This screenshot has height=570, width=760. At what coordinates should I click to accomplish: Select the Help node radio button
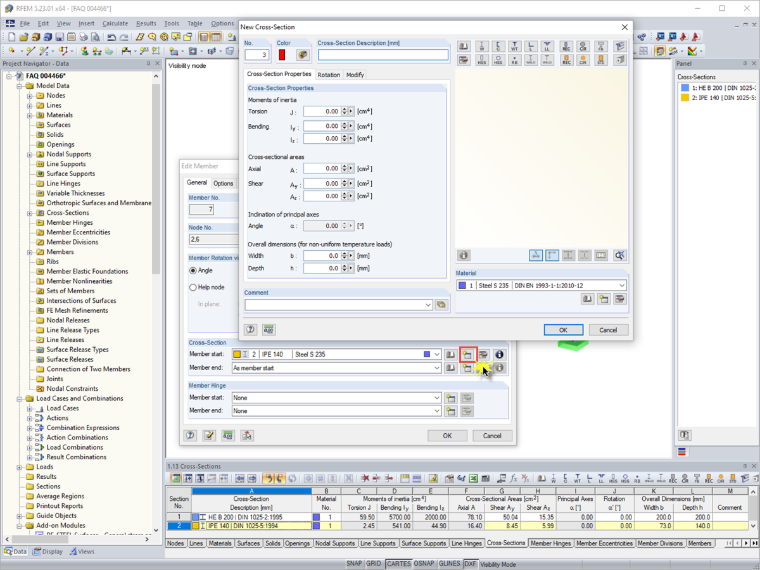193,287
